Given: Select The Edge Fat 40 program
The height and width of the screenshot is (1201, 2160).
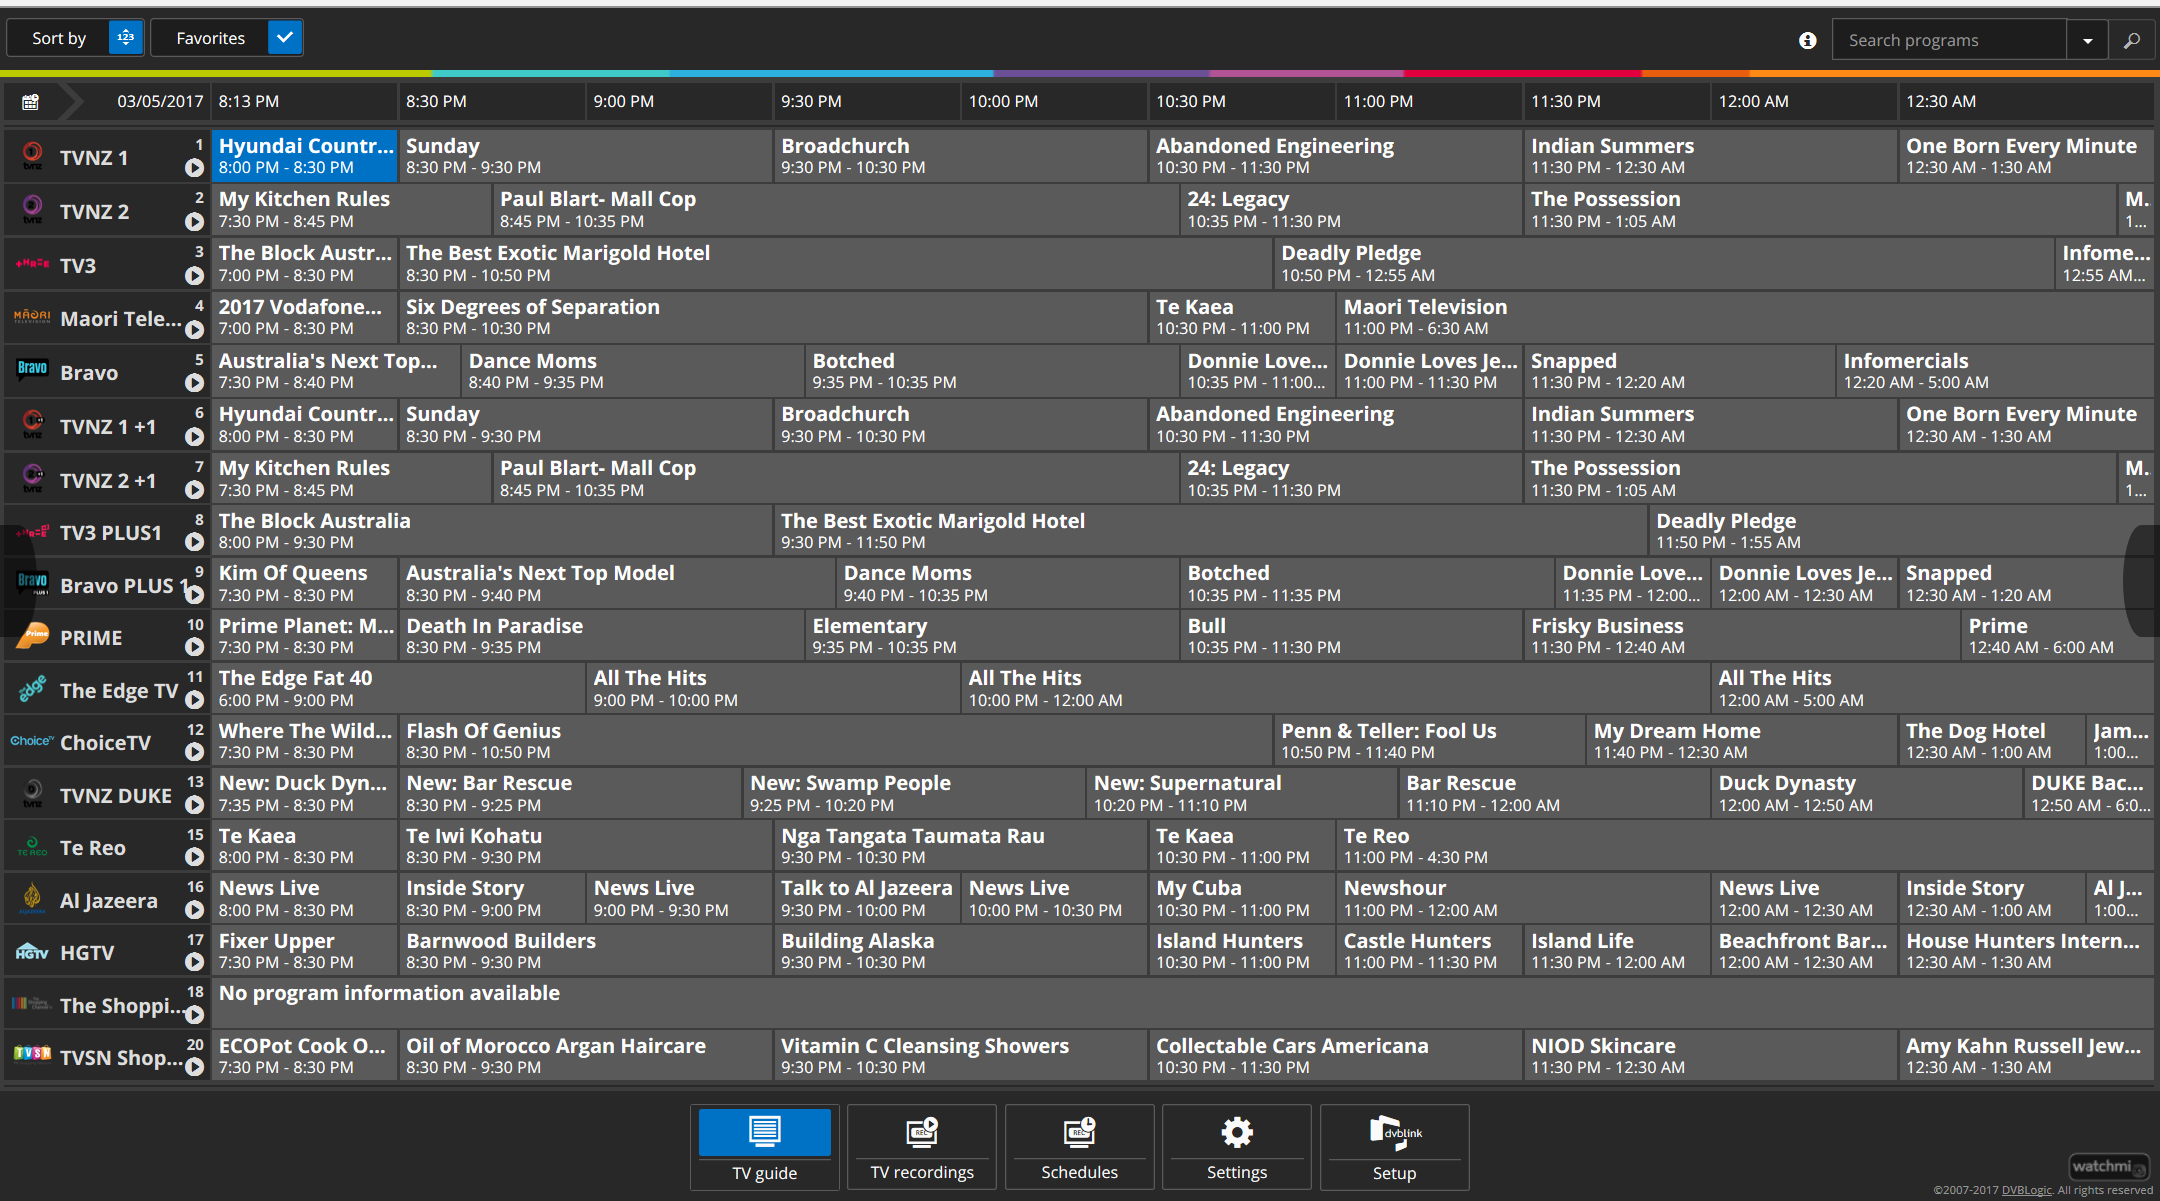Looking at the screenshot, I should click(399, 689).
